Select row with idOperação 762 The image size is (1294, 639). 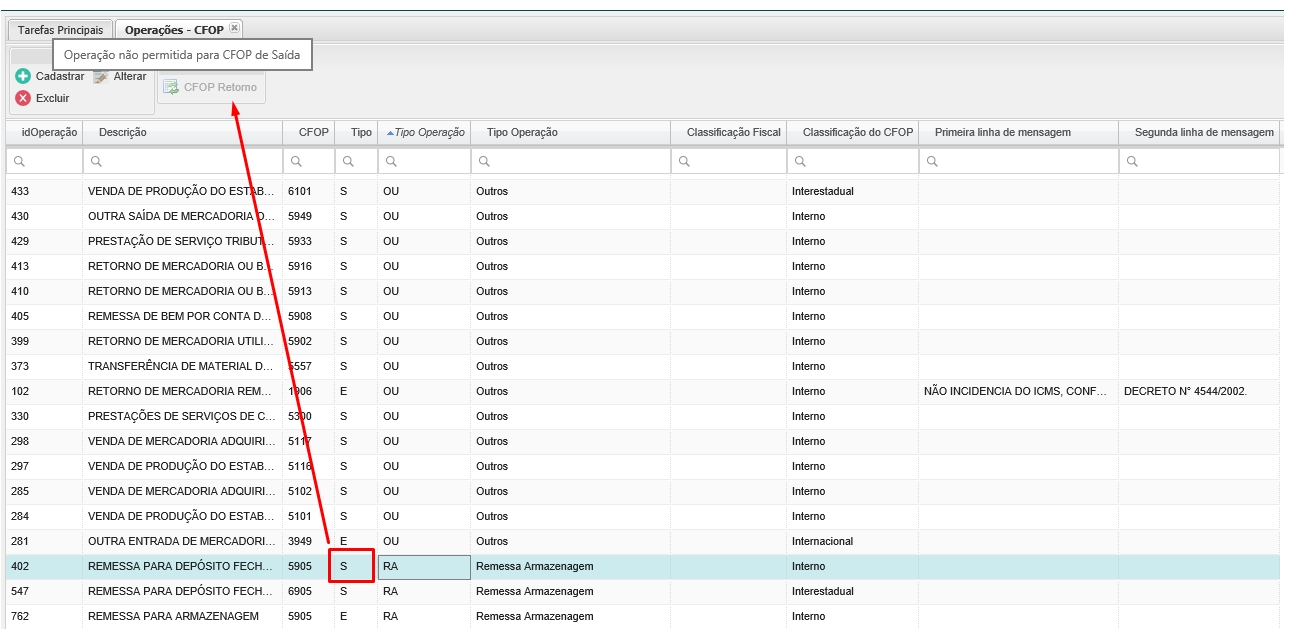(x=643, y=616)
